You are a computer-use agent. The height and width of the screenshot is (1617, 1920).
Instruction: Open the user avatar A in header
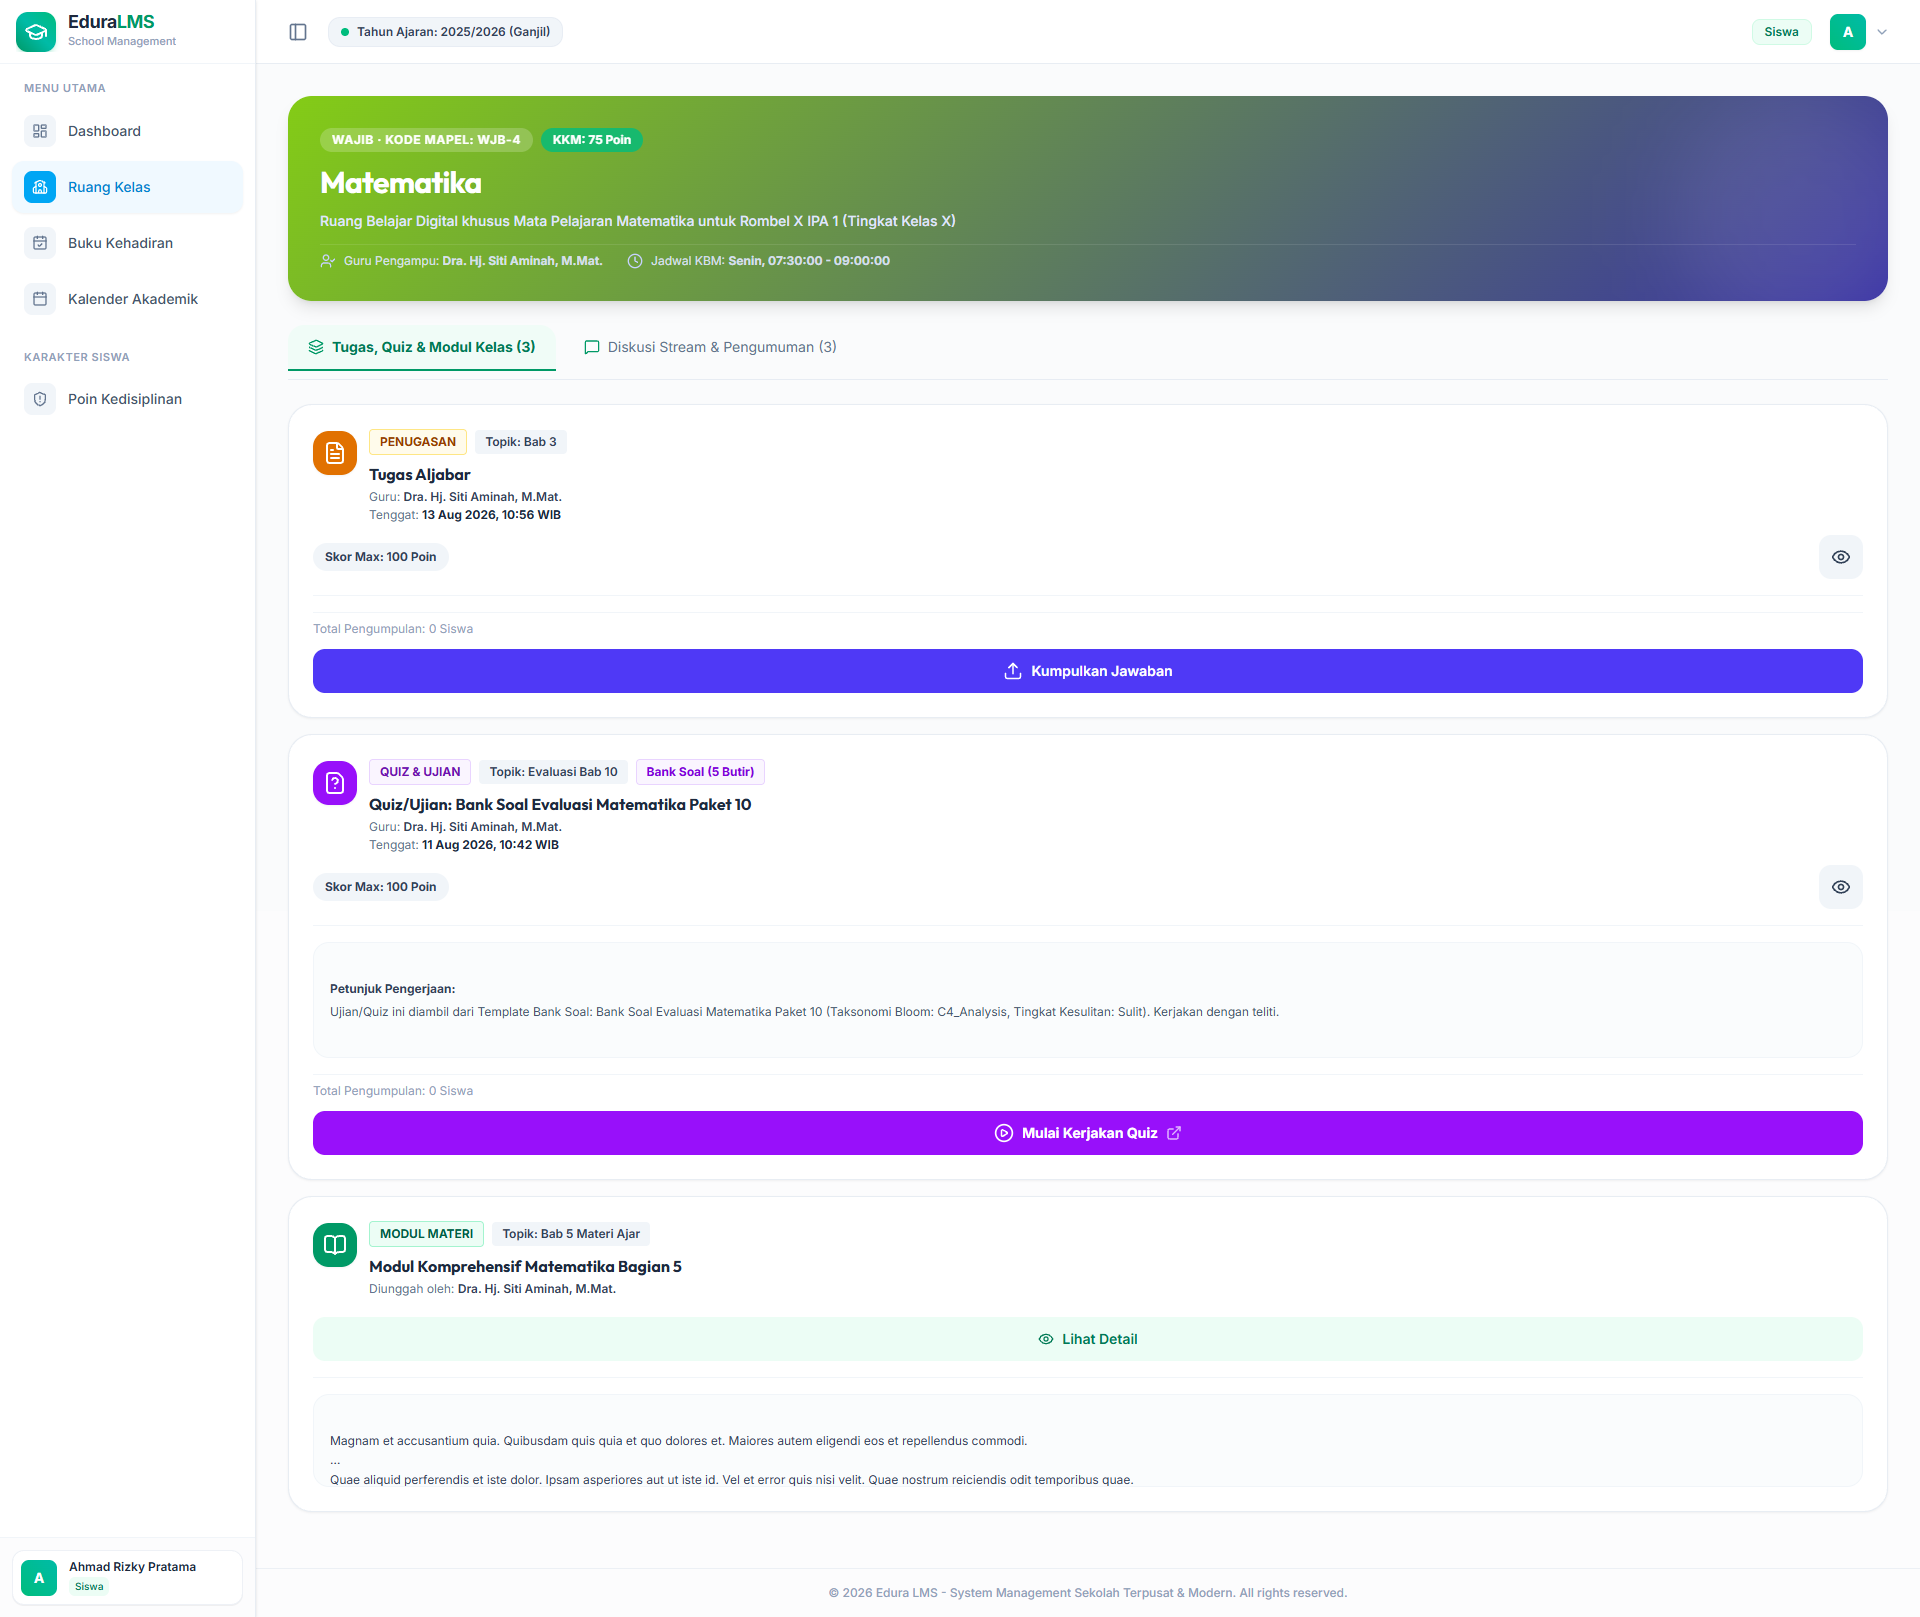tap(1848, 32)
